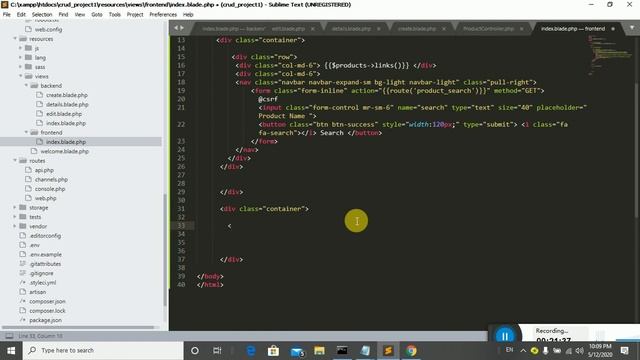Click the tab scroll left/right arrows

[179, 28]
